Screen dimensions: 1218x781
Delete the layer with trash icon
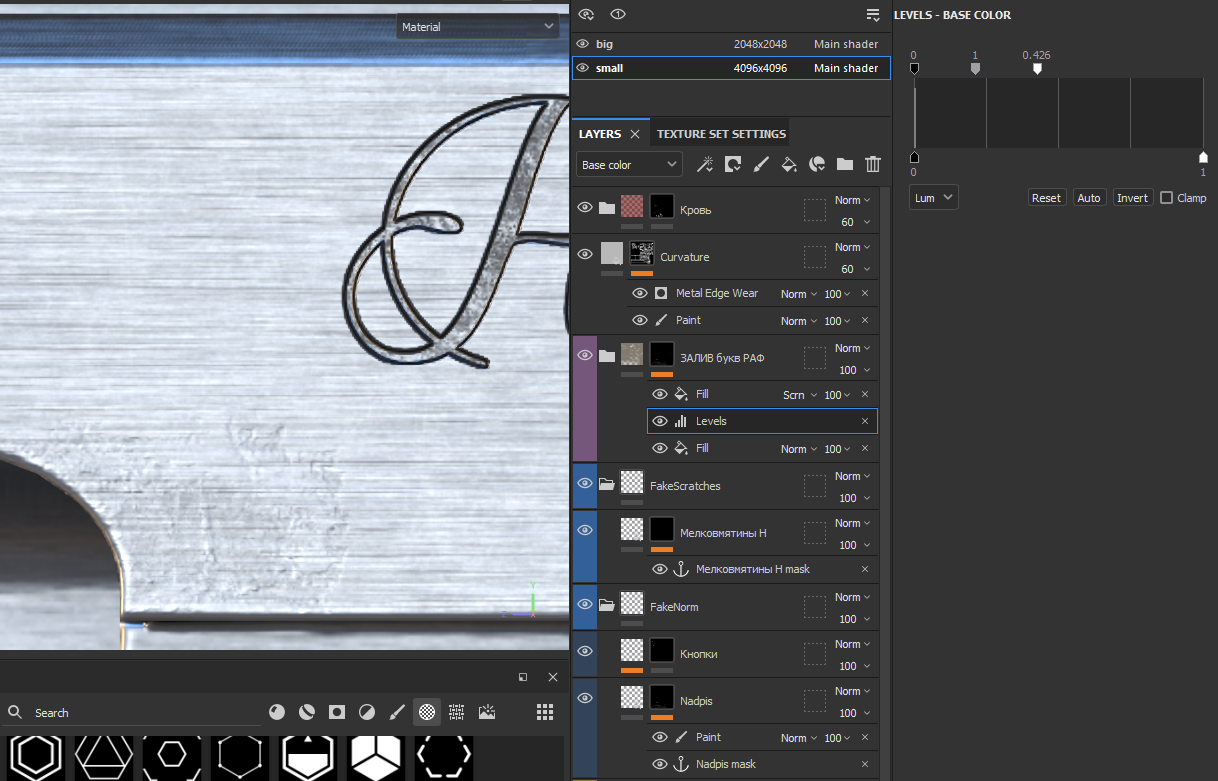coord(873,164)
